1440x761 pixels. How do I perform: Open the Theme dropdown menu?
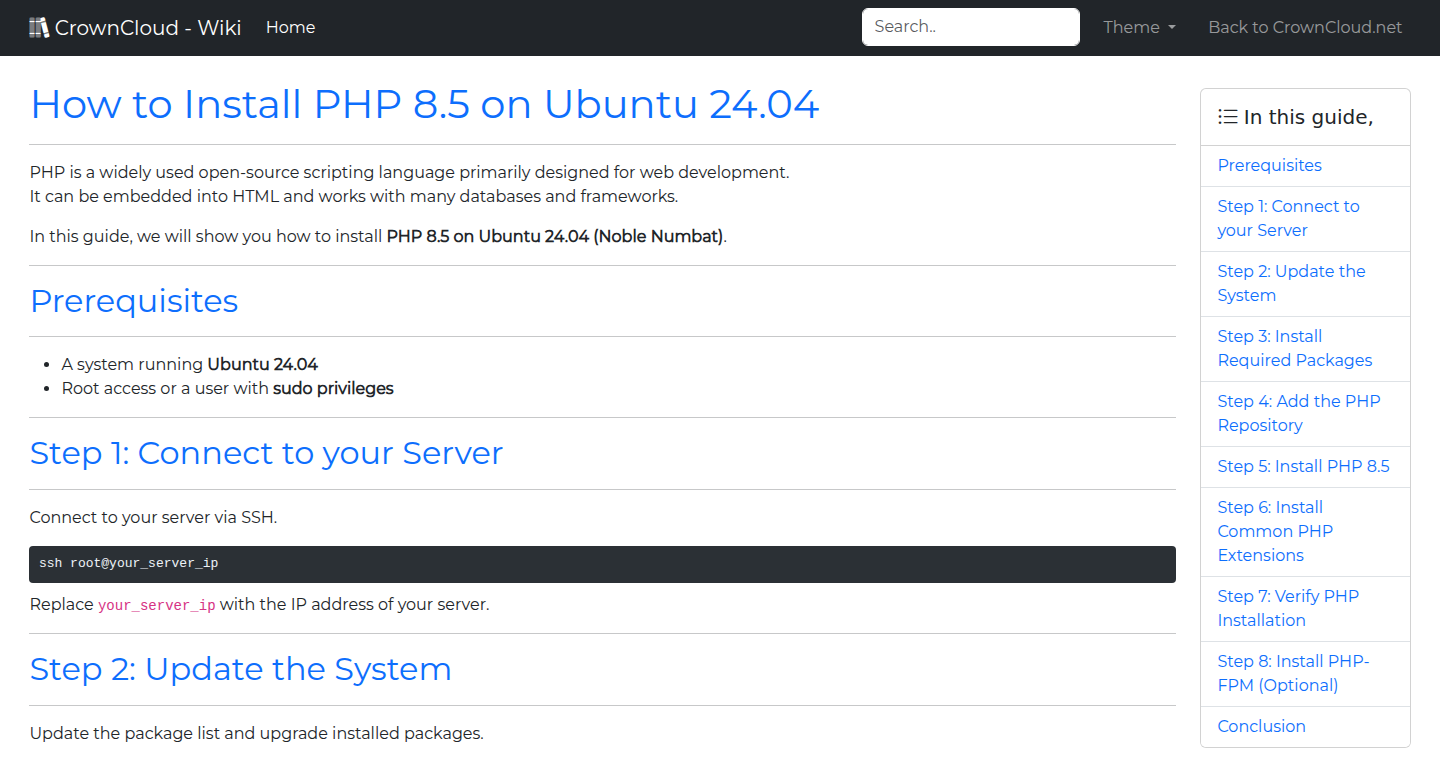click(x=1139, y=27)
